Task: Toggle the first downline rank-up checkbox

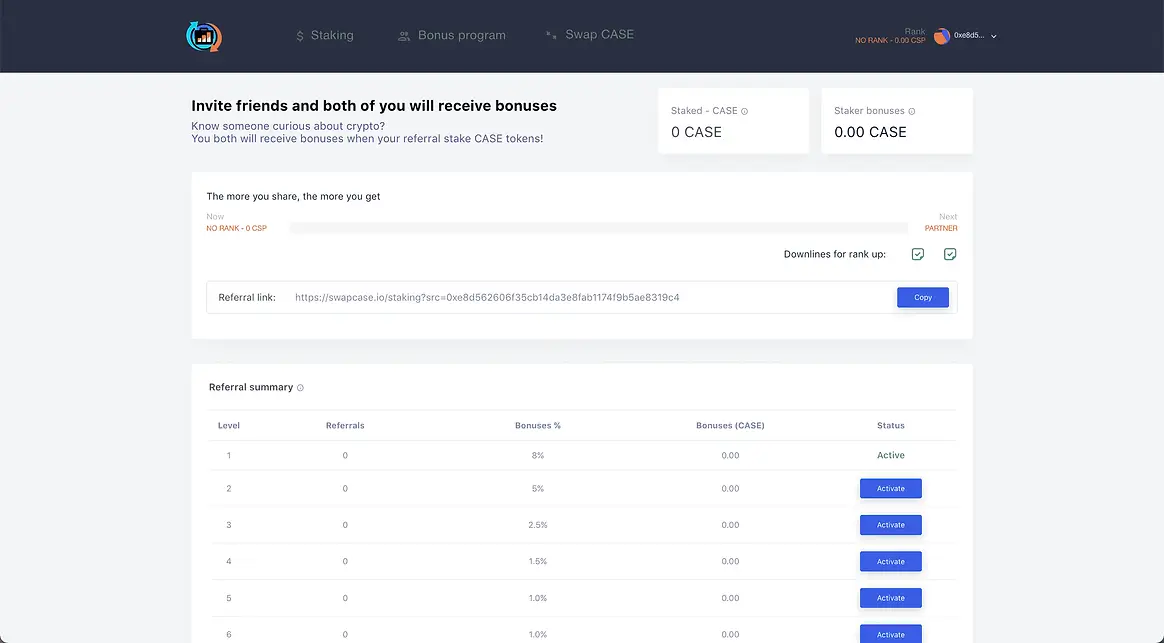Action: coord(918,254)
